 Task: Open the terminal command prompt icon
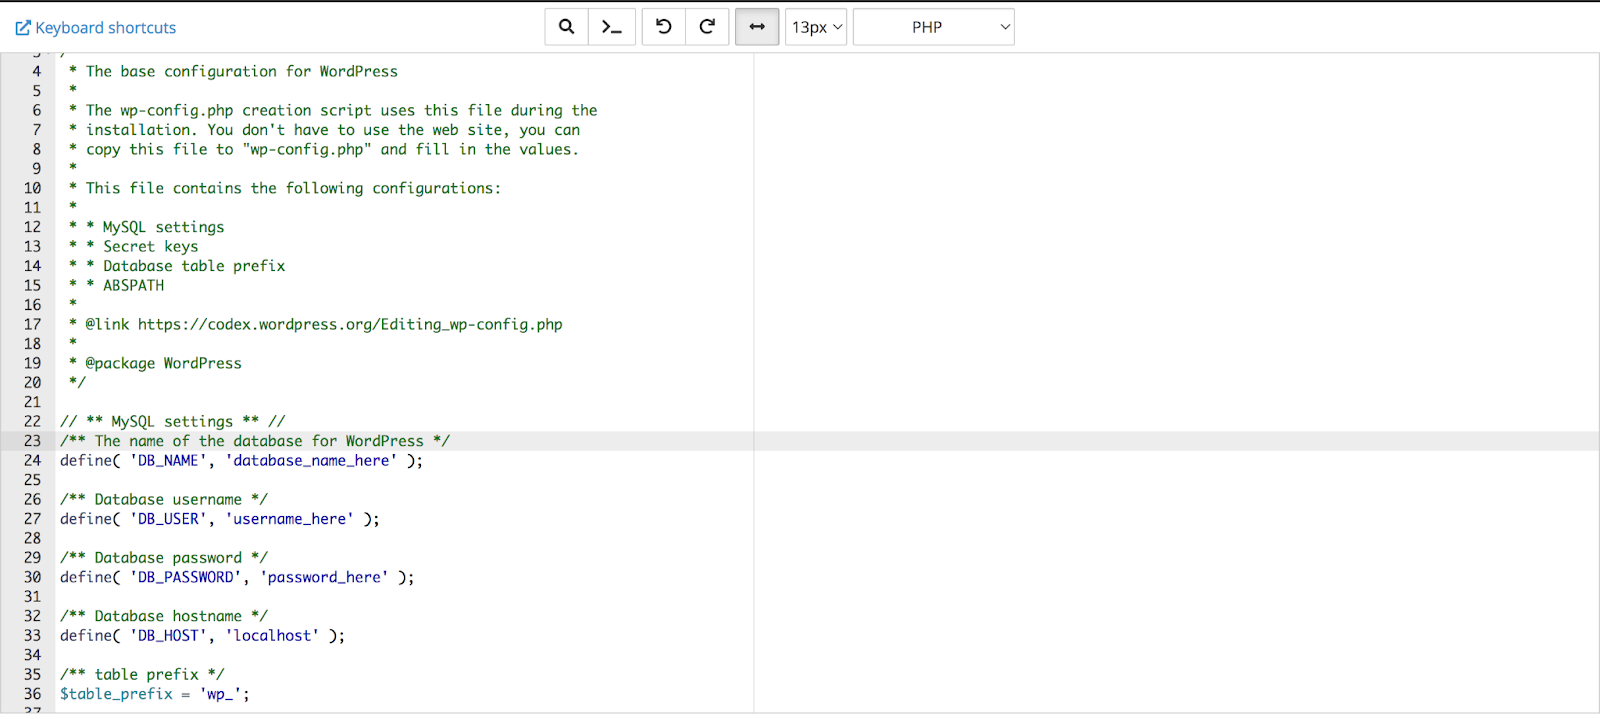[x=611, y=27]
